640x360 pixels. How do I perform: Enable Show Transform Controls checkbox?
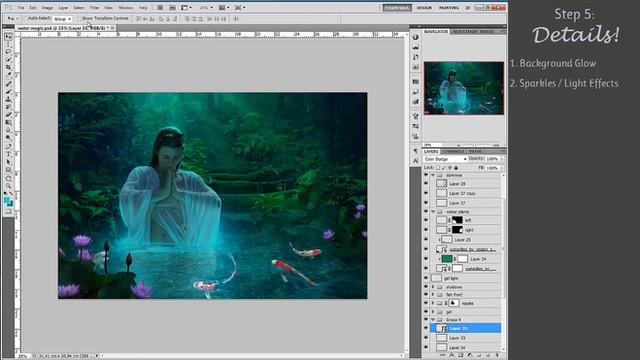(80, 18)
